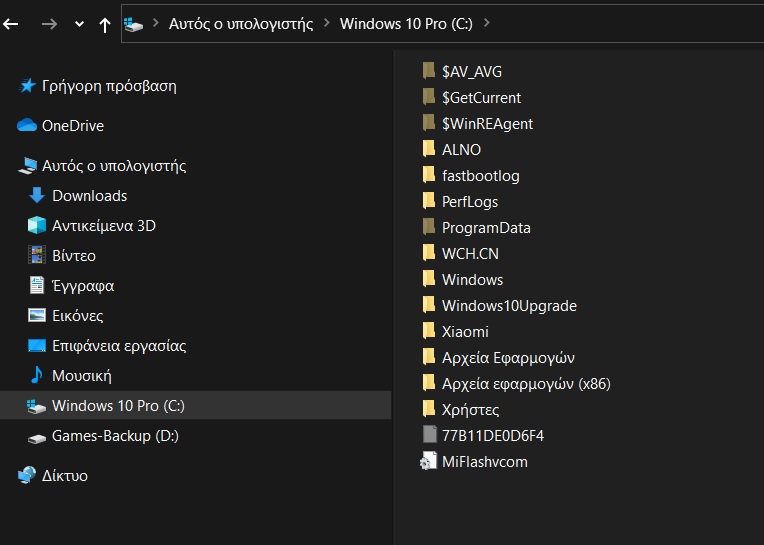Click the Back navigation arrow
The width and height of the screenshot is (764, 545).
pos(11,24)
